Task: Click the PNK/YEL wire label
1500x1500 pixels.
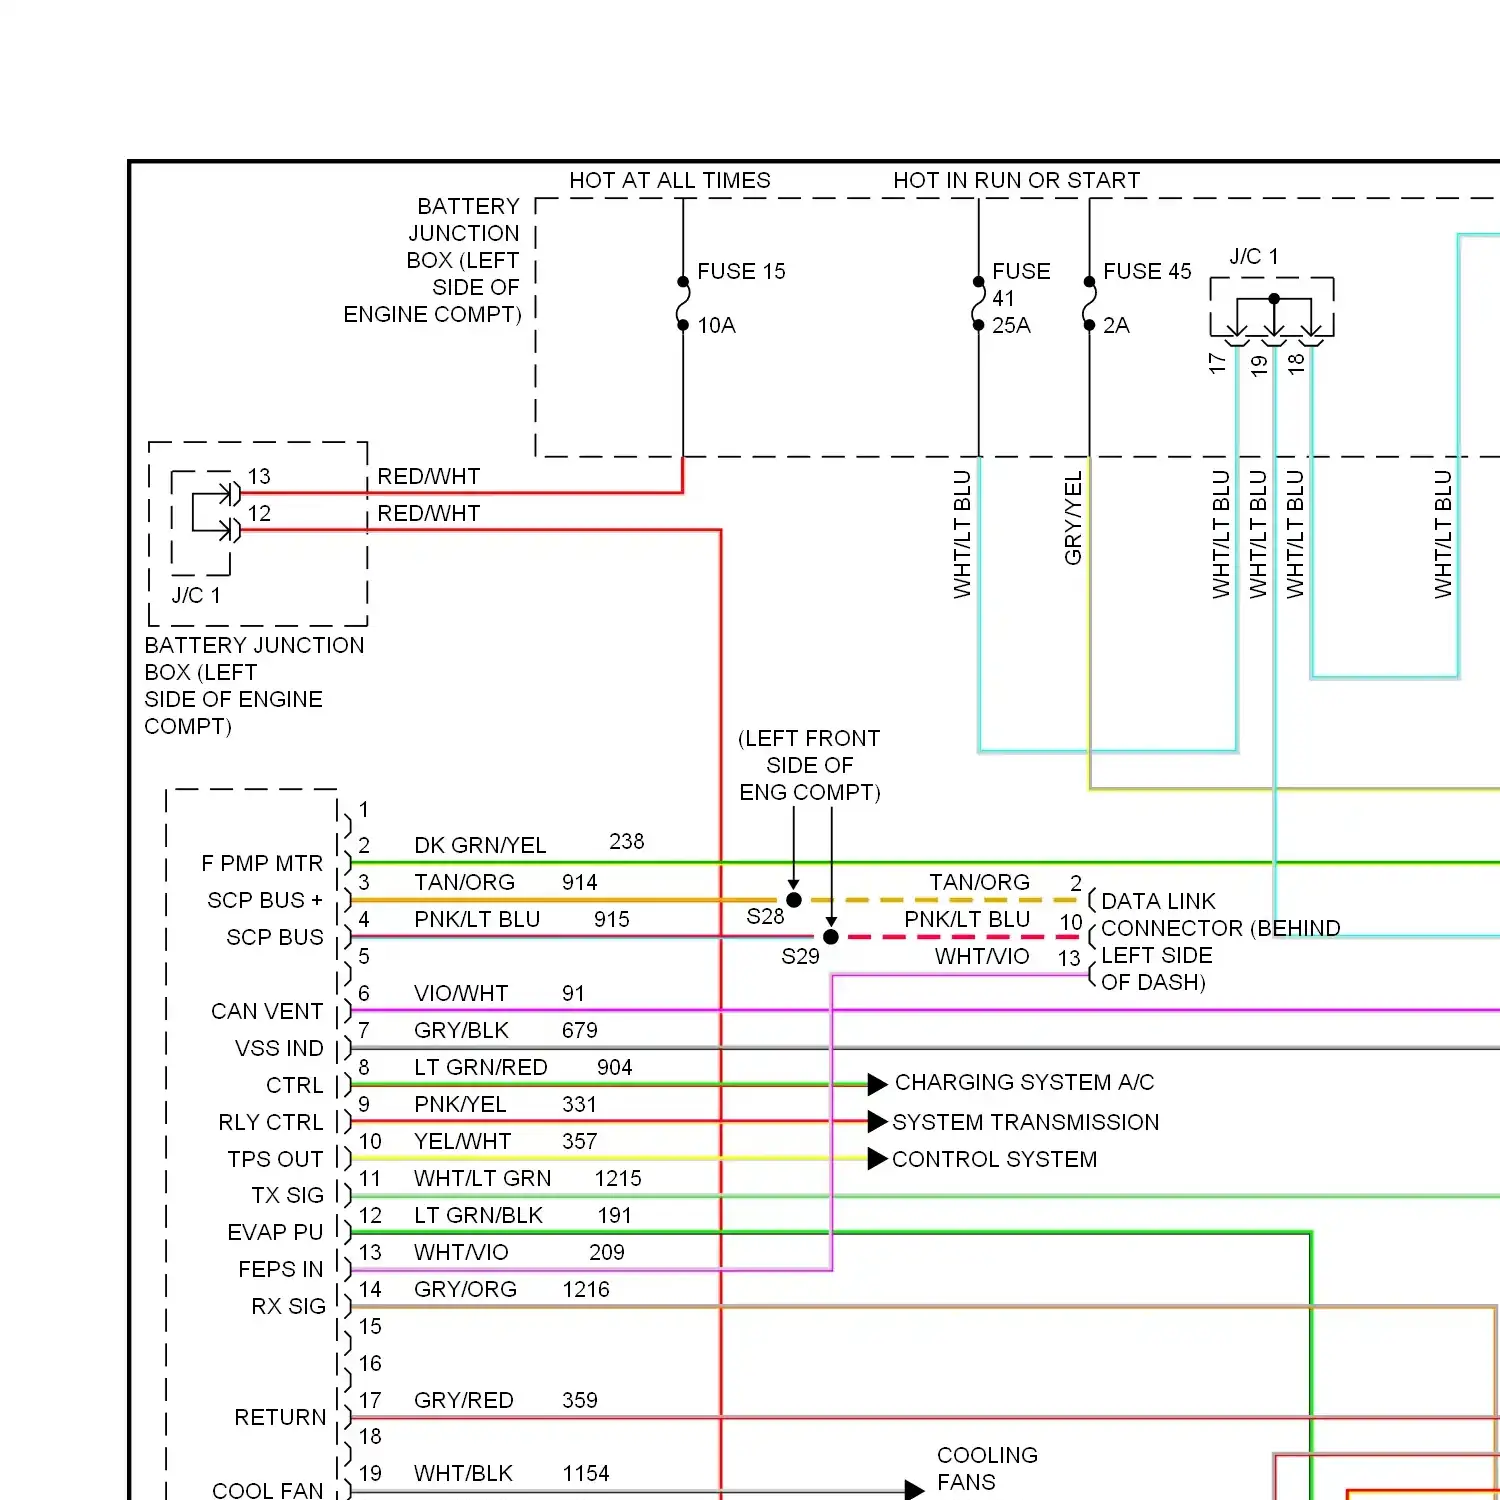Action: click(460, 1104)
